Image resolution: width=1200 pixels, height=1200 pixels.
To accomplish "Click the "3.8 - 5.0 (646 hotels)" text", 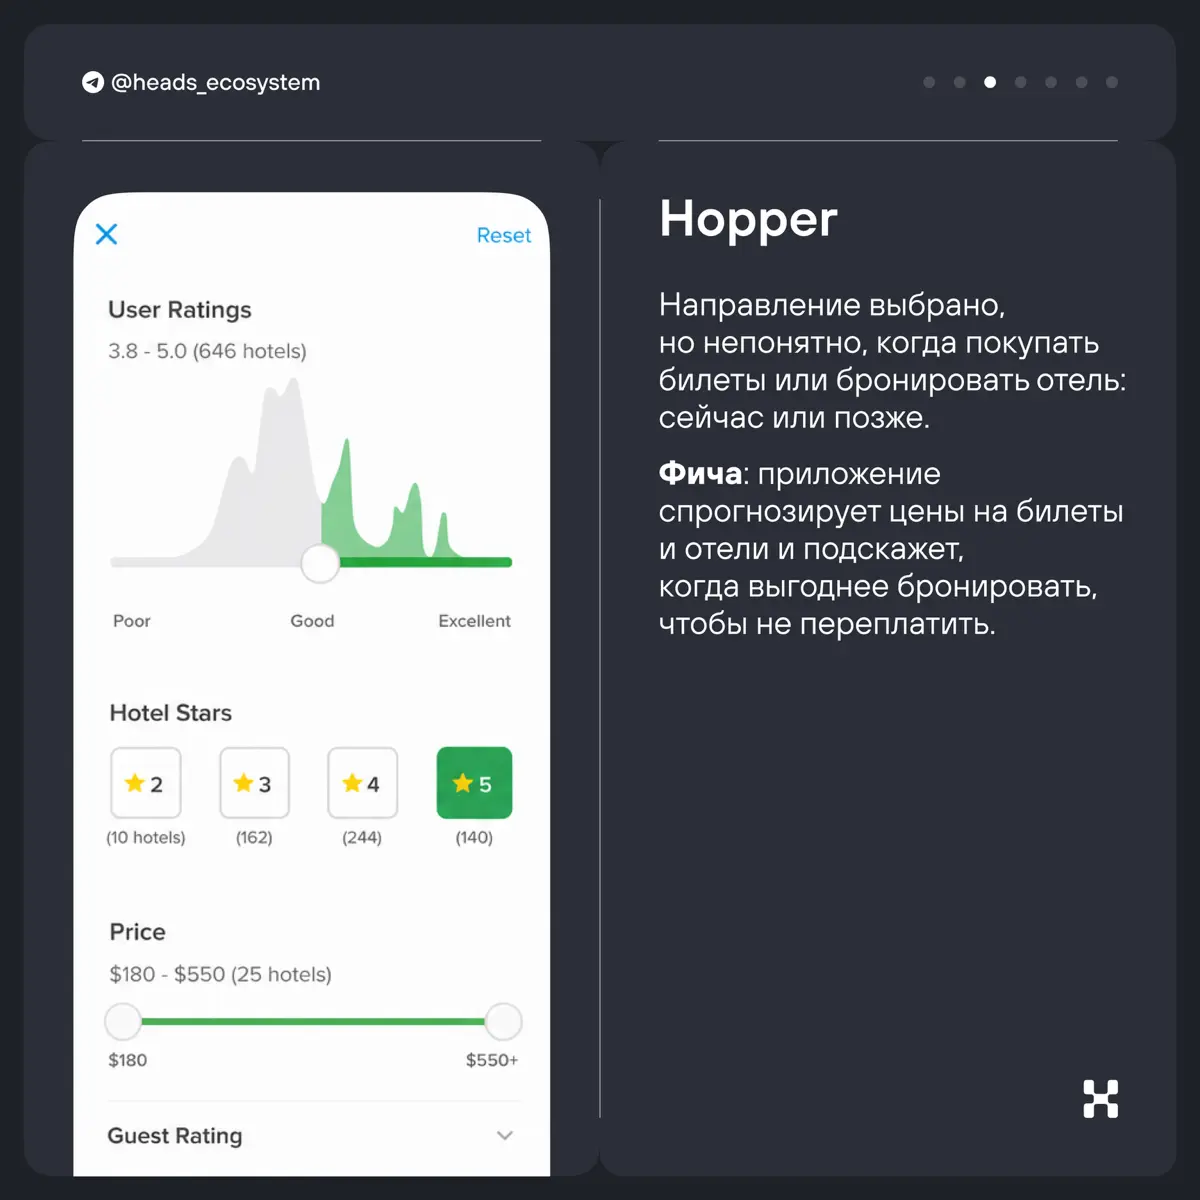I will tap(207, 351).
